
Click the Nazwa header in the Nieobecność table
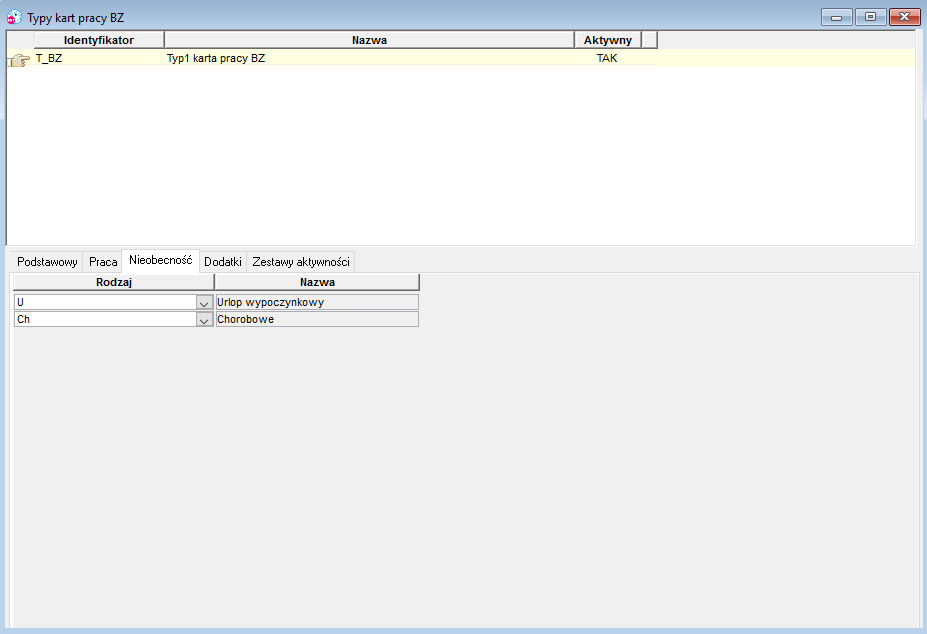(x=317, y=282)
